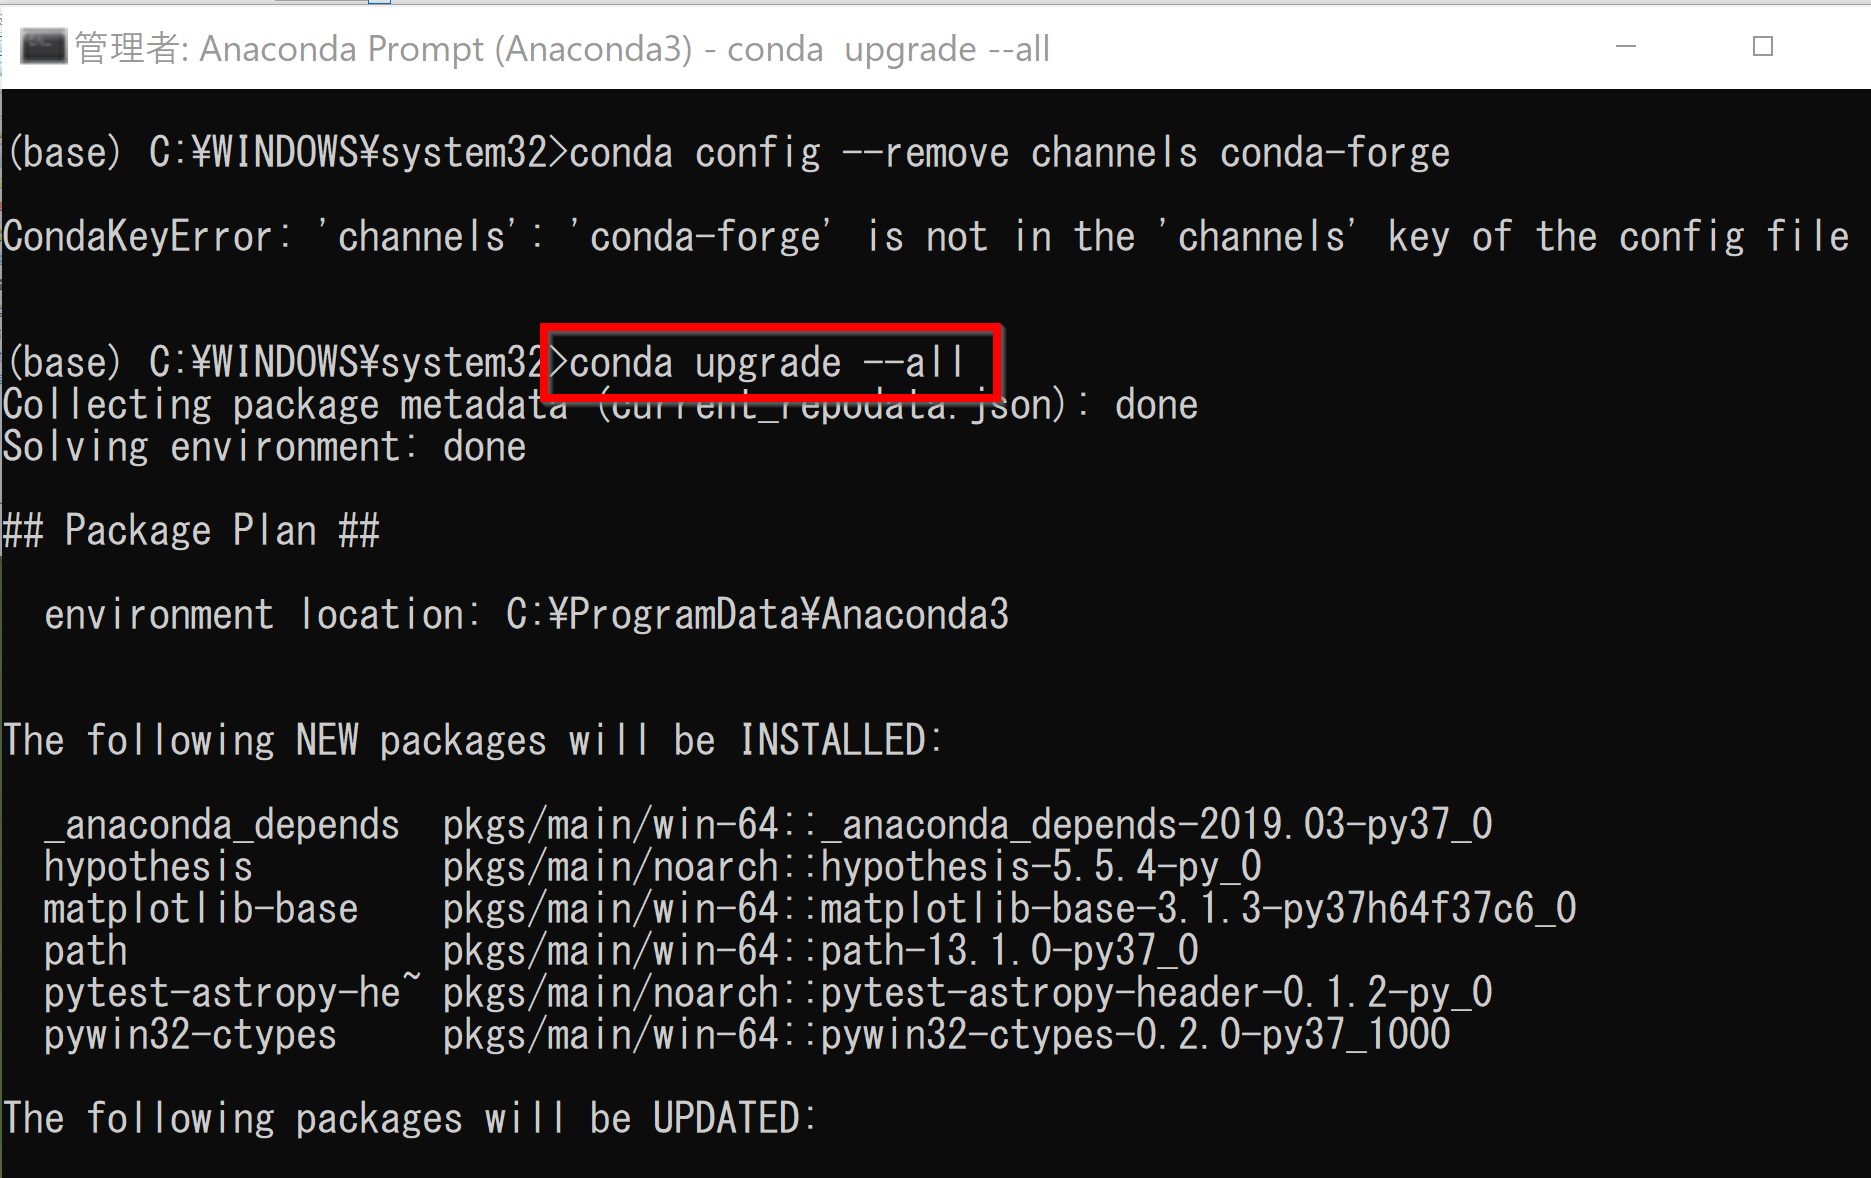Click the Anaconda Prompt console icon
This screenshot has height=1178, width=1871.
[x=42, y=47]
